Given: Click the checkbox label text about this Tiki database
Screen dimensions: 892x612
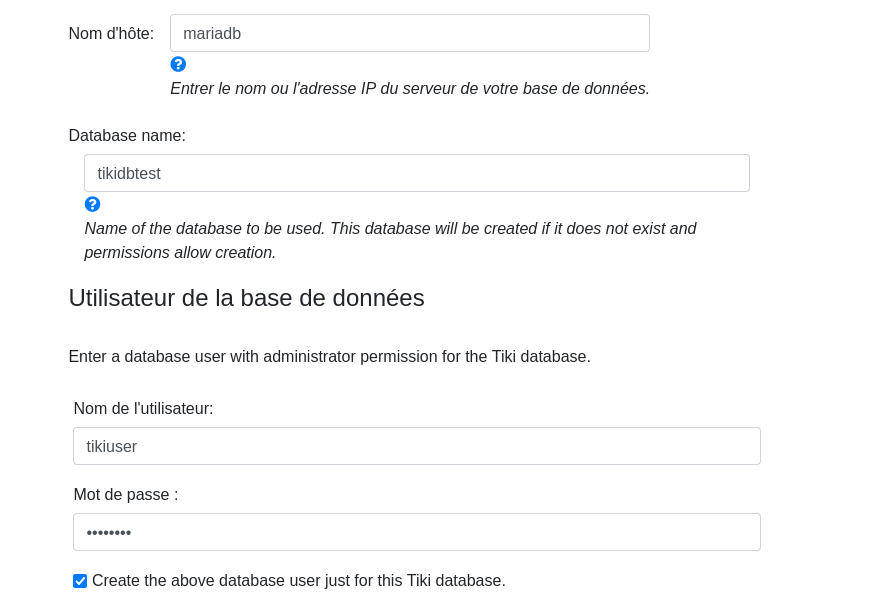Looking at the screenshot, I should click(298, 580).
